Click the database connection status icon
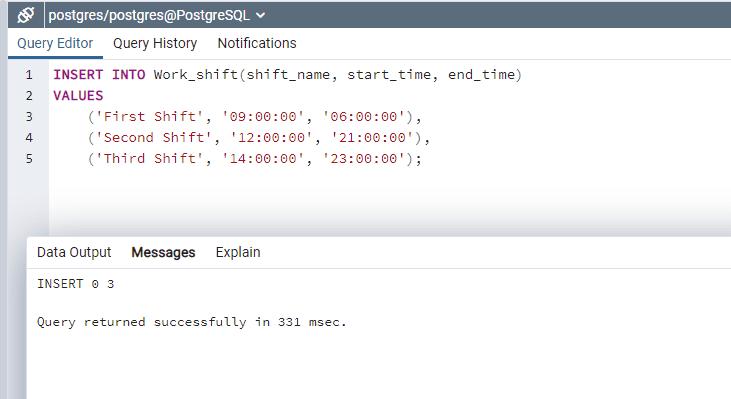731x399 pixels. 26,15
